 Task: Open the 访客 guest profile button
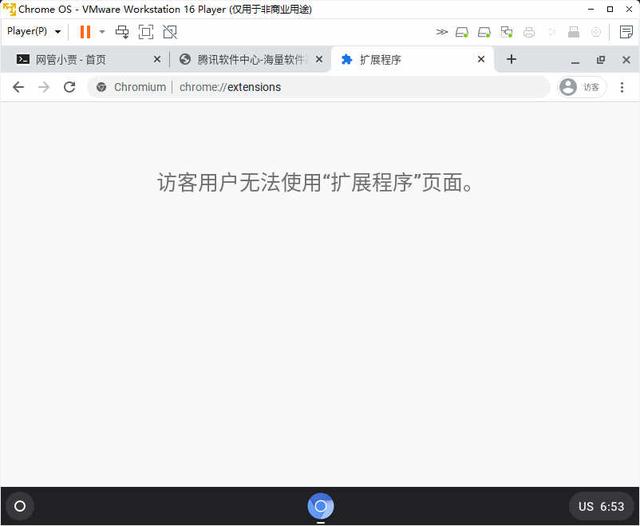point(582,87)
